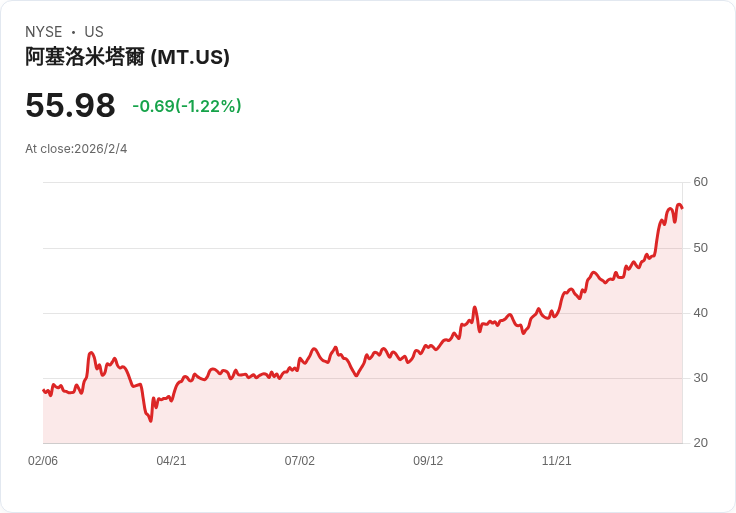The image size is (736, 513).
Task: Click the 02/06 date label on x-axis
Action: coord(43,460)
